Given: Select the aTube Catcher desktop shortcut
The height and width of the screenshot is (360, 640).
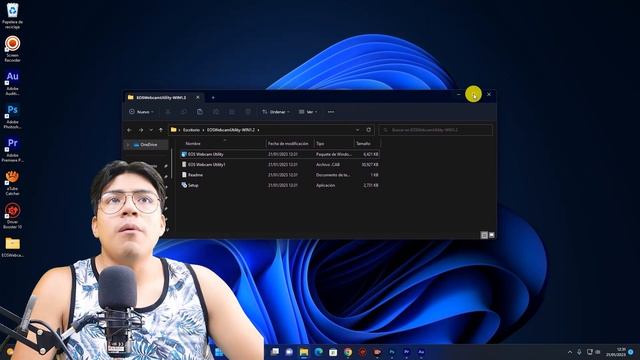Looking at the screenshot, I should 13,182.
